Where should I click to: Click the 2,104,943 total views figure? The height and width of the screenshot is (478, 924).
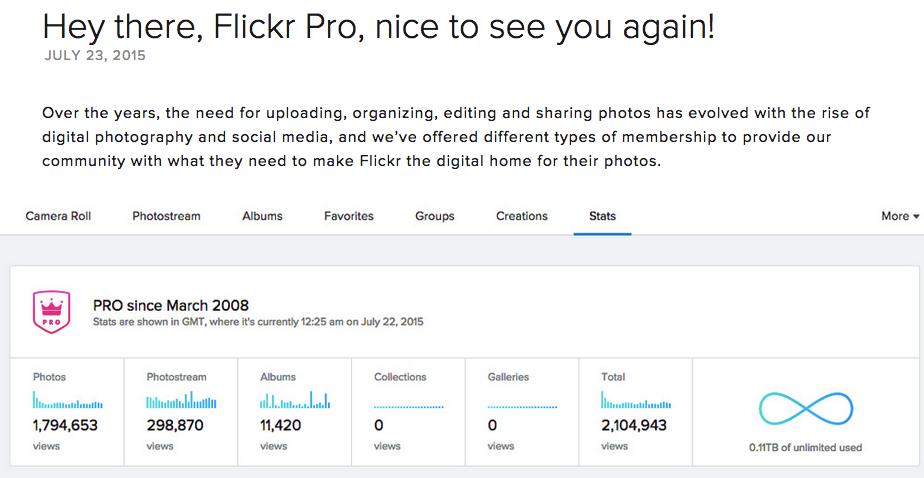point(634,425)
